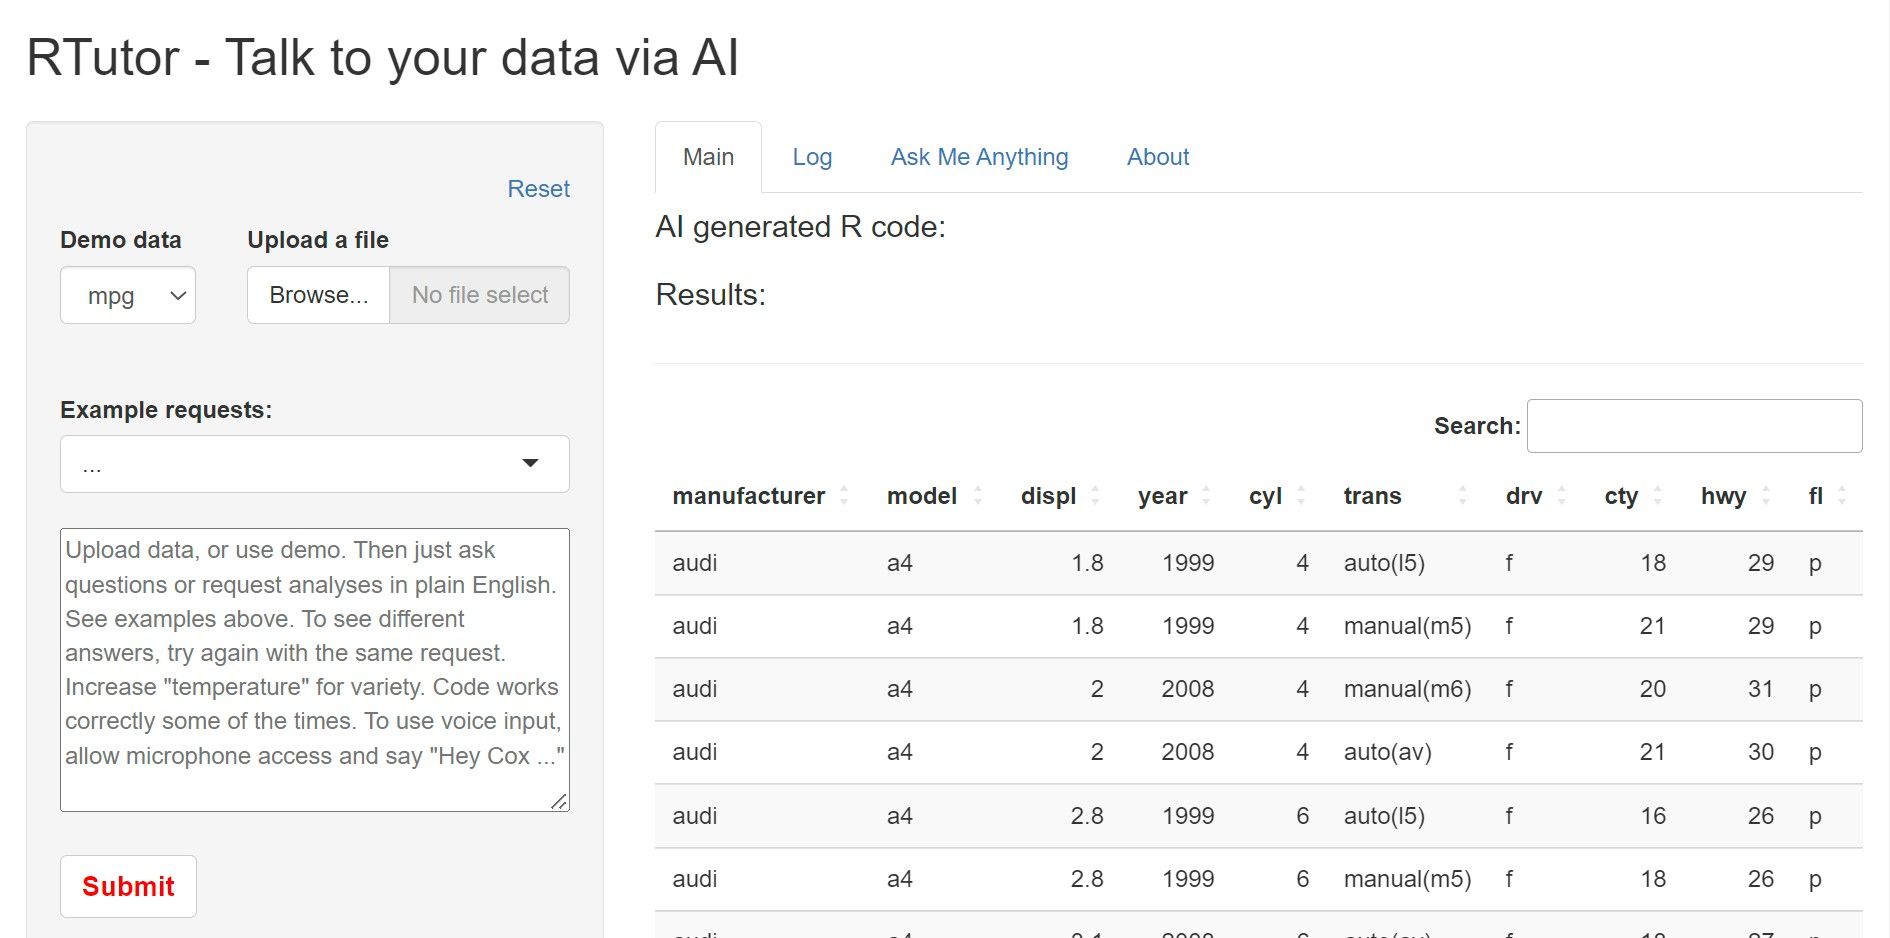Select the Main tab
1890x938 pixels.
click(708, 158)
